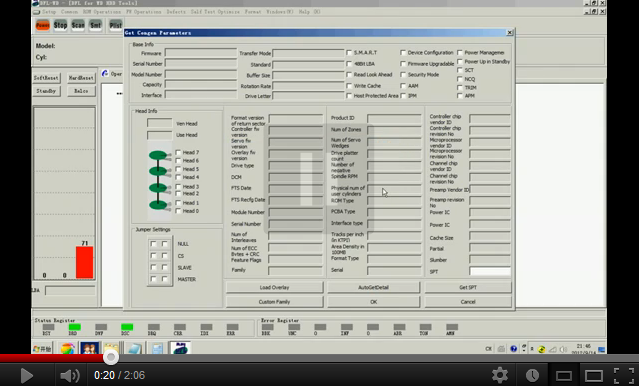The height and width of the screenshot is (386, 639).
Task: Toggle Head 4 checkbox
Action: [178, 177]
